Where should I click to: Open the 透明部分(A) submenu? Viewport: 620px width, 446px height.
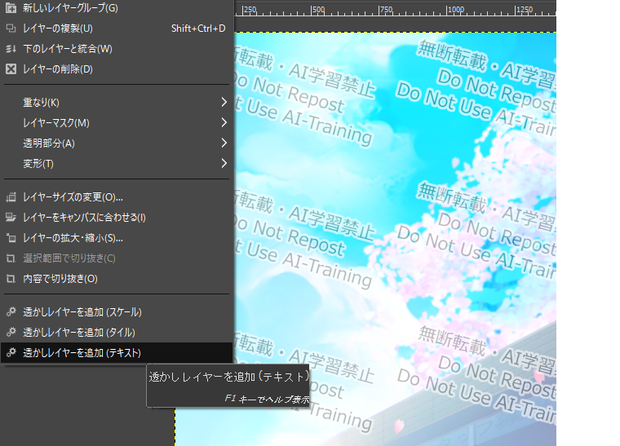[117, 143]
